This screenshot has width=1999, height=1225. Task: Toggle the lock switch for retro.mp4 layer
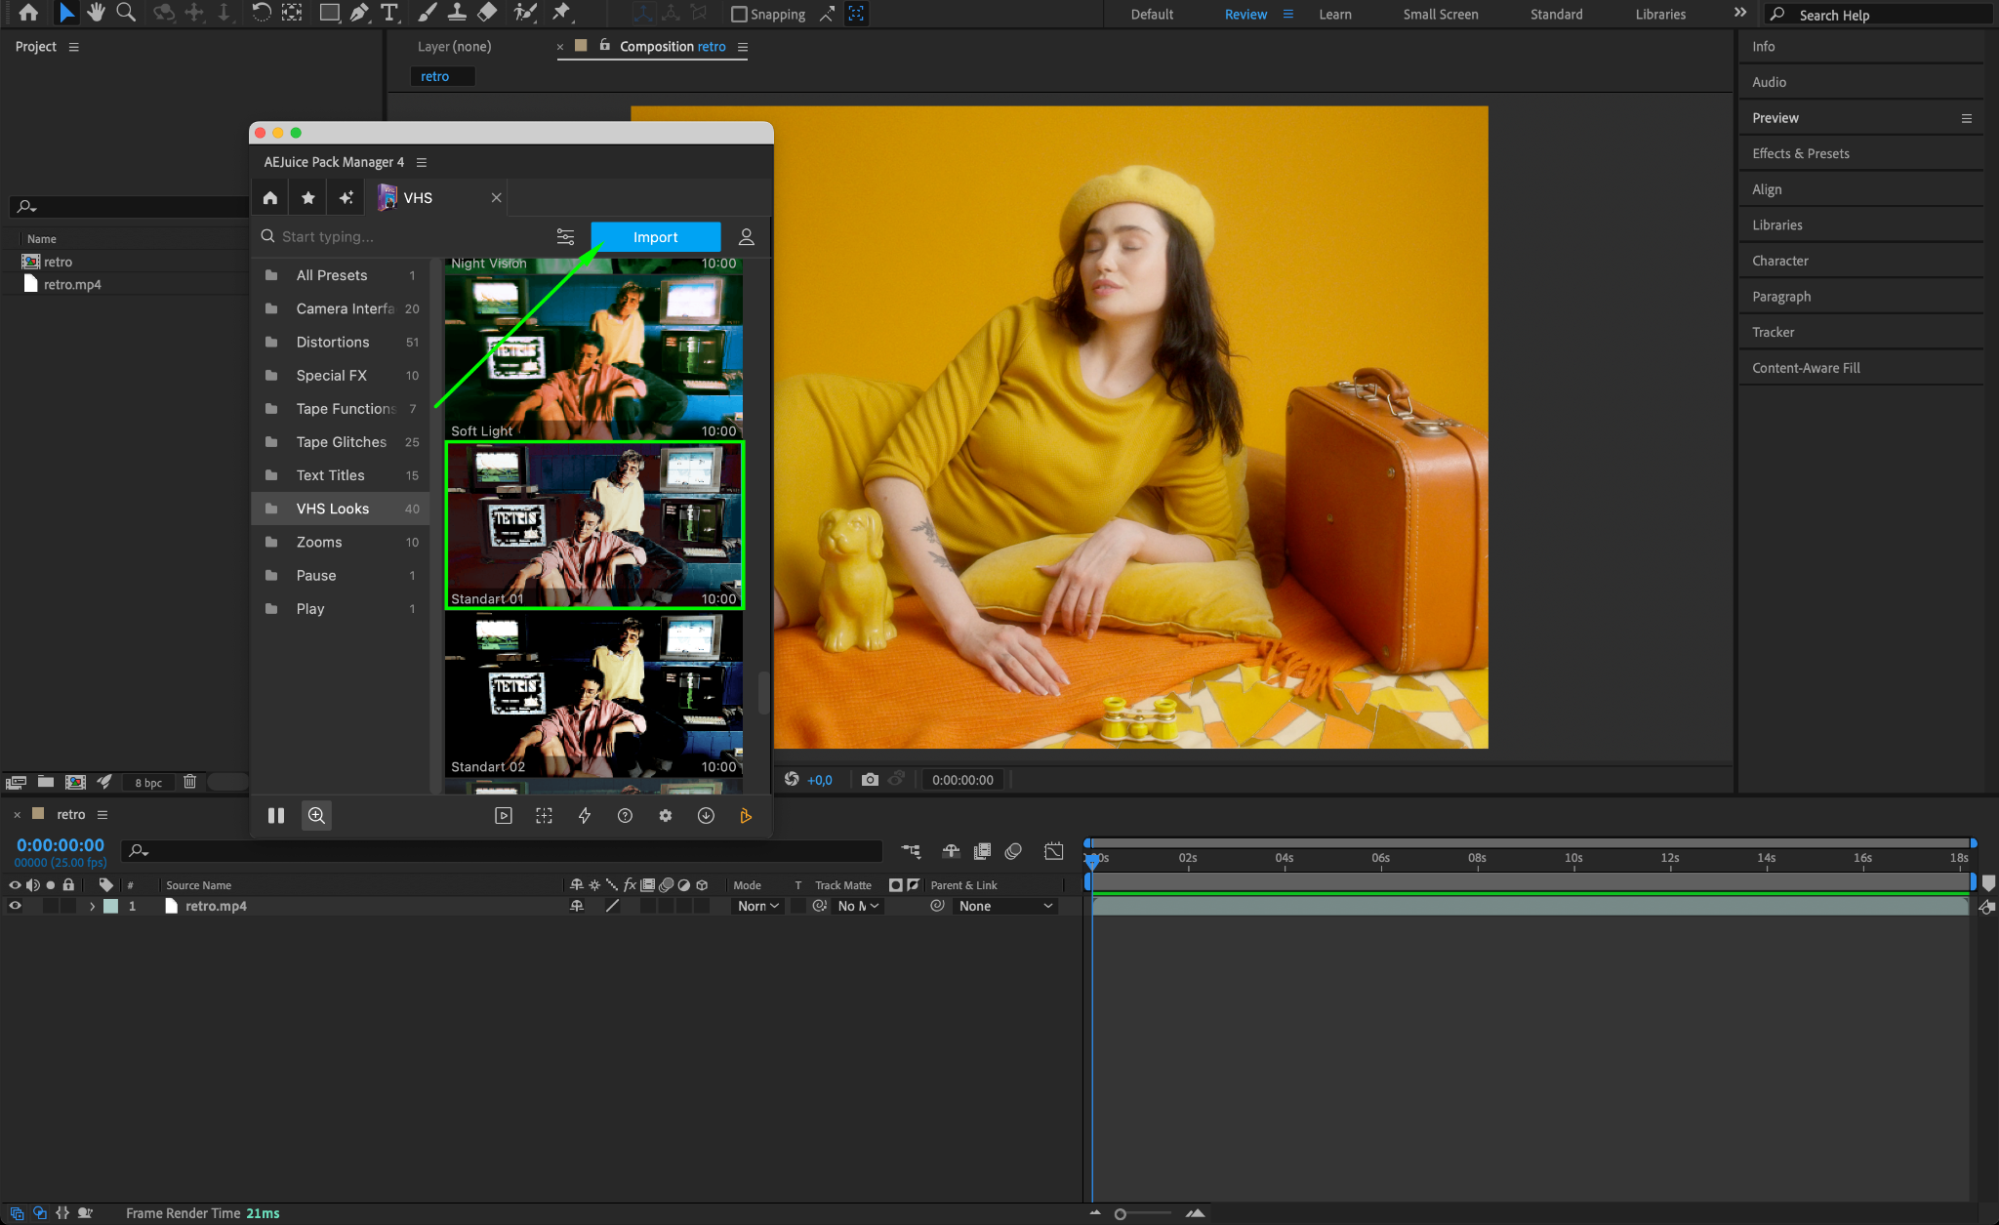(x=68, y=906)
